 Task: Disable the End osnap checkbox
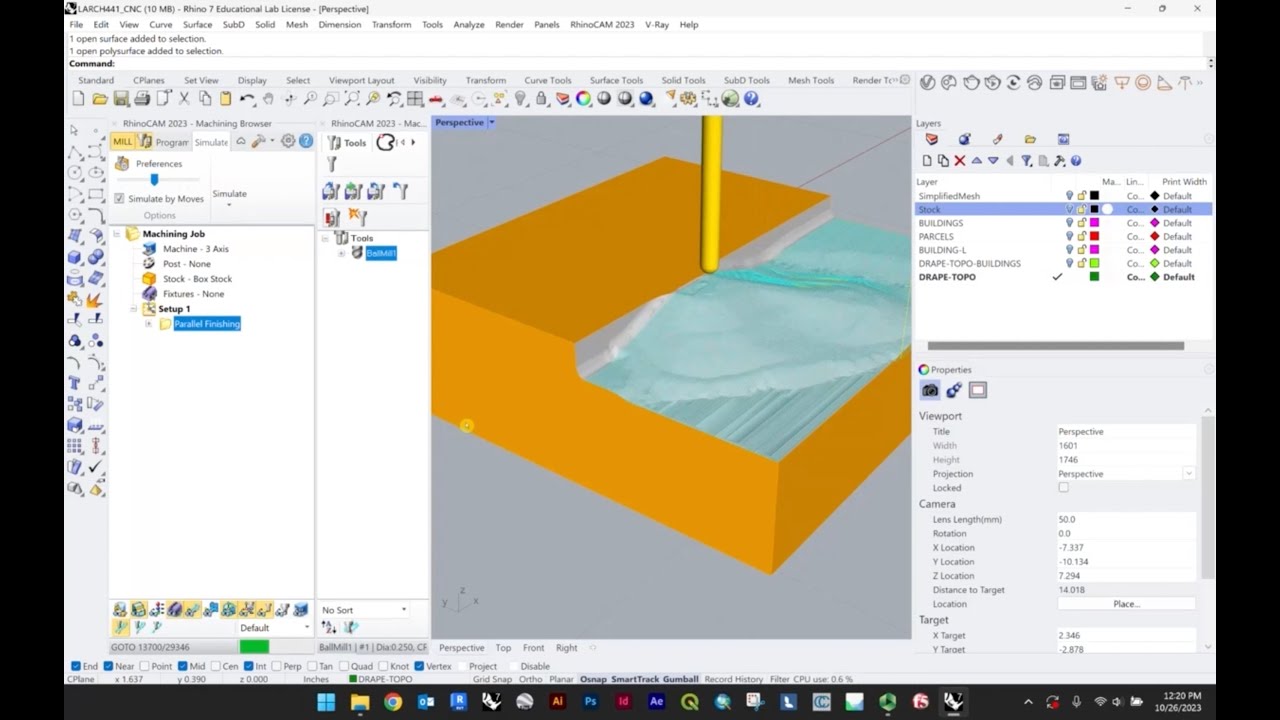click(76, 666)
